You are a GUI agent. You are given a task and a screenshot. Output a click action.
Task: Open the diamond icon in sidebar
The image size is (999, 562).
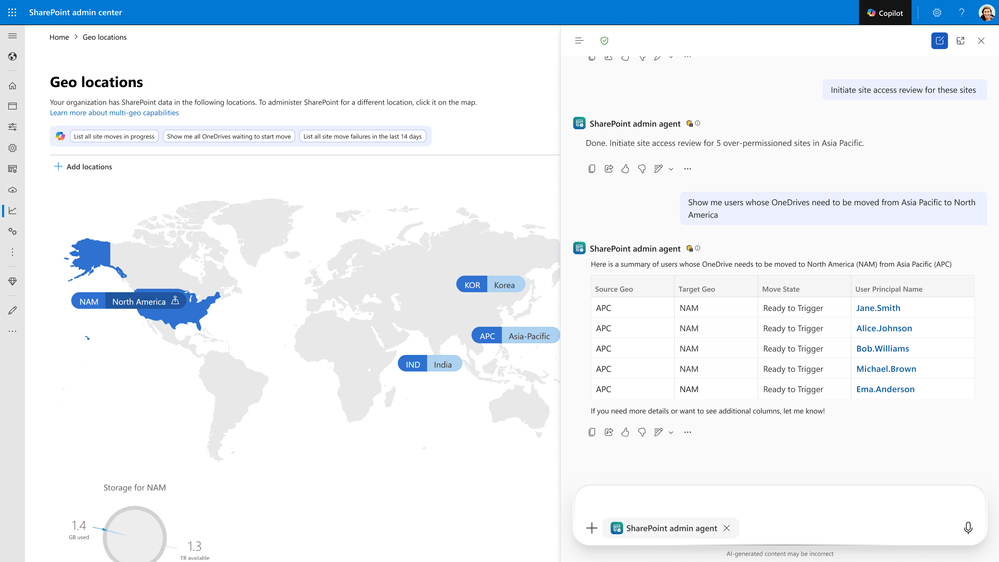(x=12, y=281)
